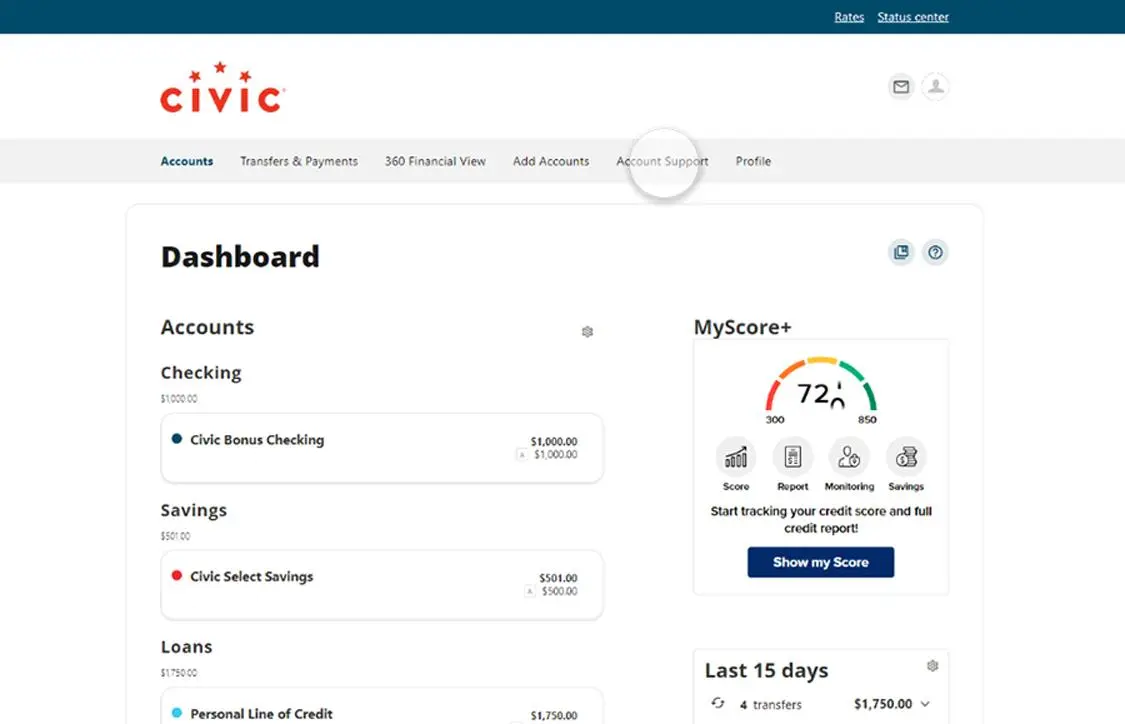Open the Savings icon in MyScore+ section
This screenshot has height=724, width=1125.
pyautogui.click(x=906, y=459)
